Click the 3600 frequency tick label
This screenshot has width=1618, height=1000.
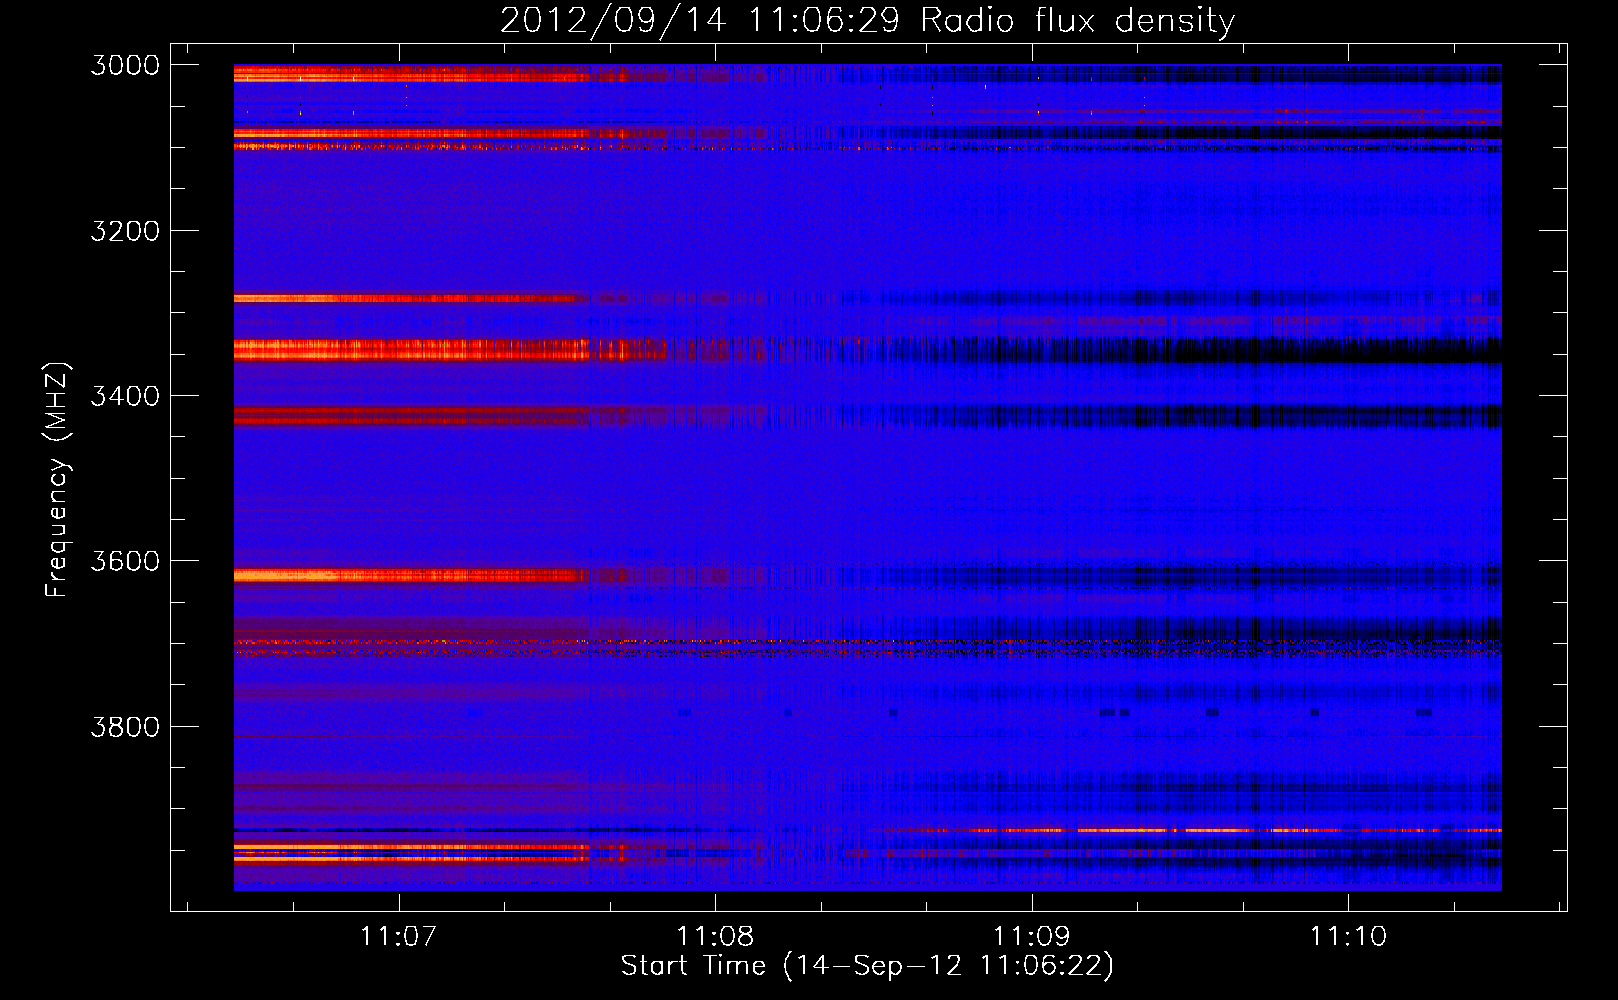(x=125, y=561)
